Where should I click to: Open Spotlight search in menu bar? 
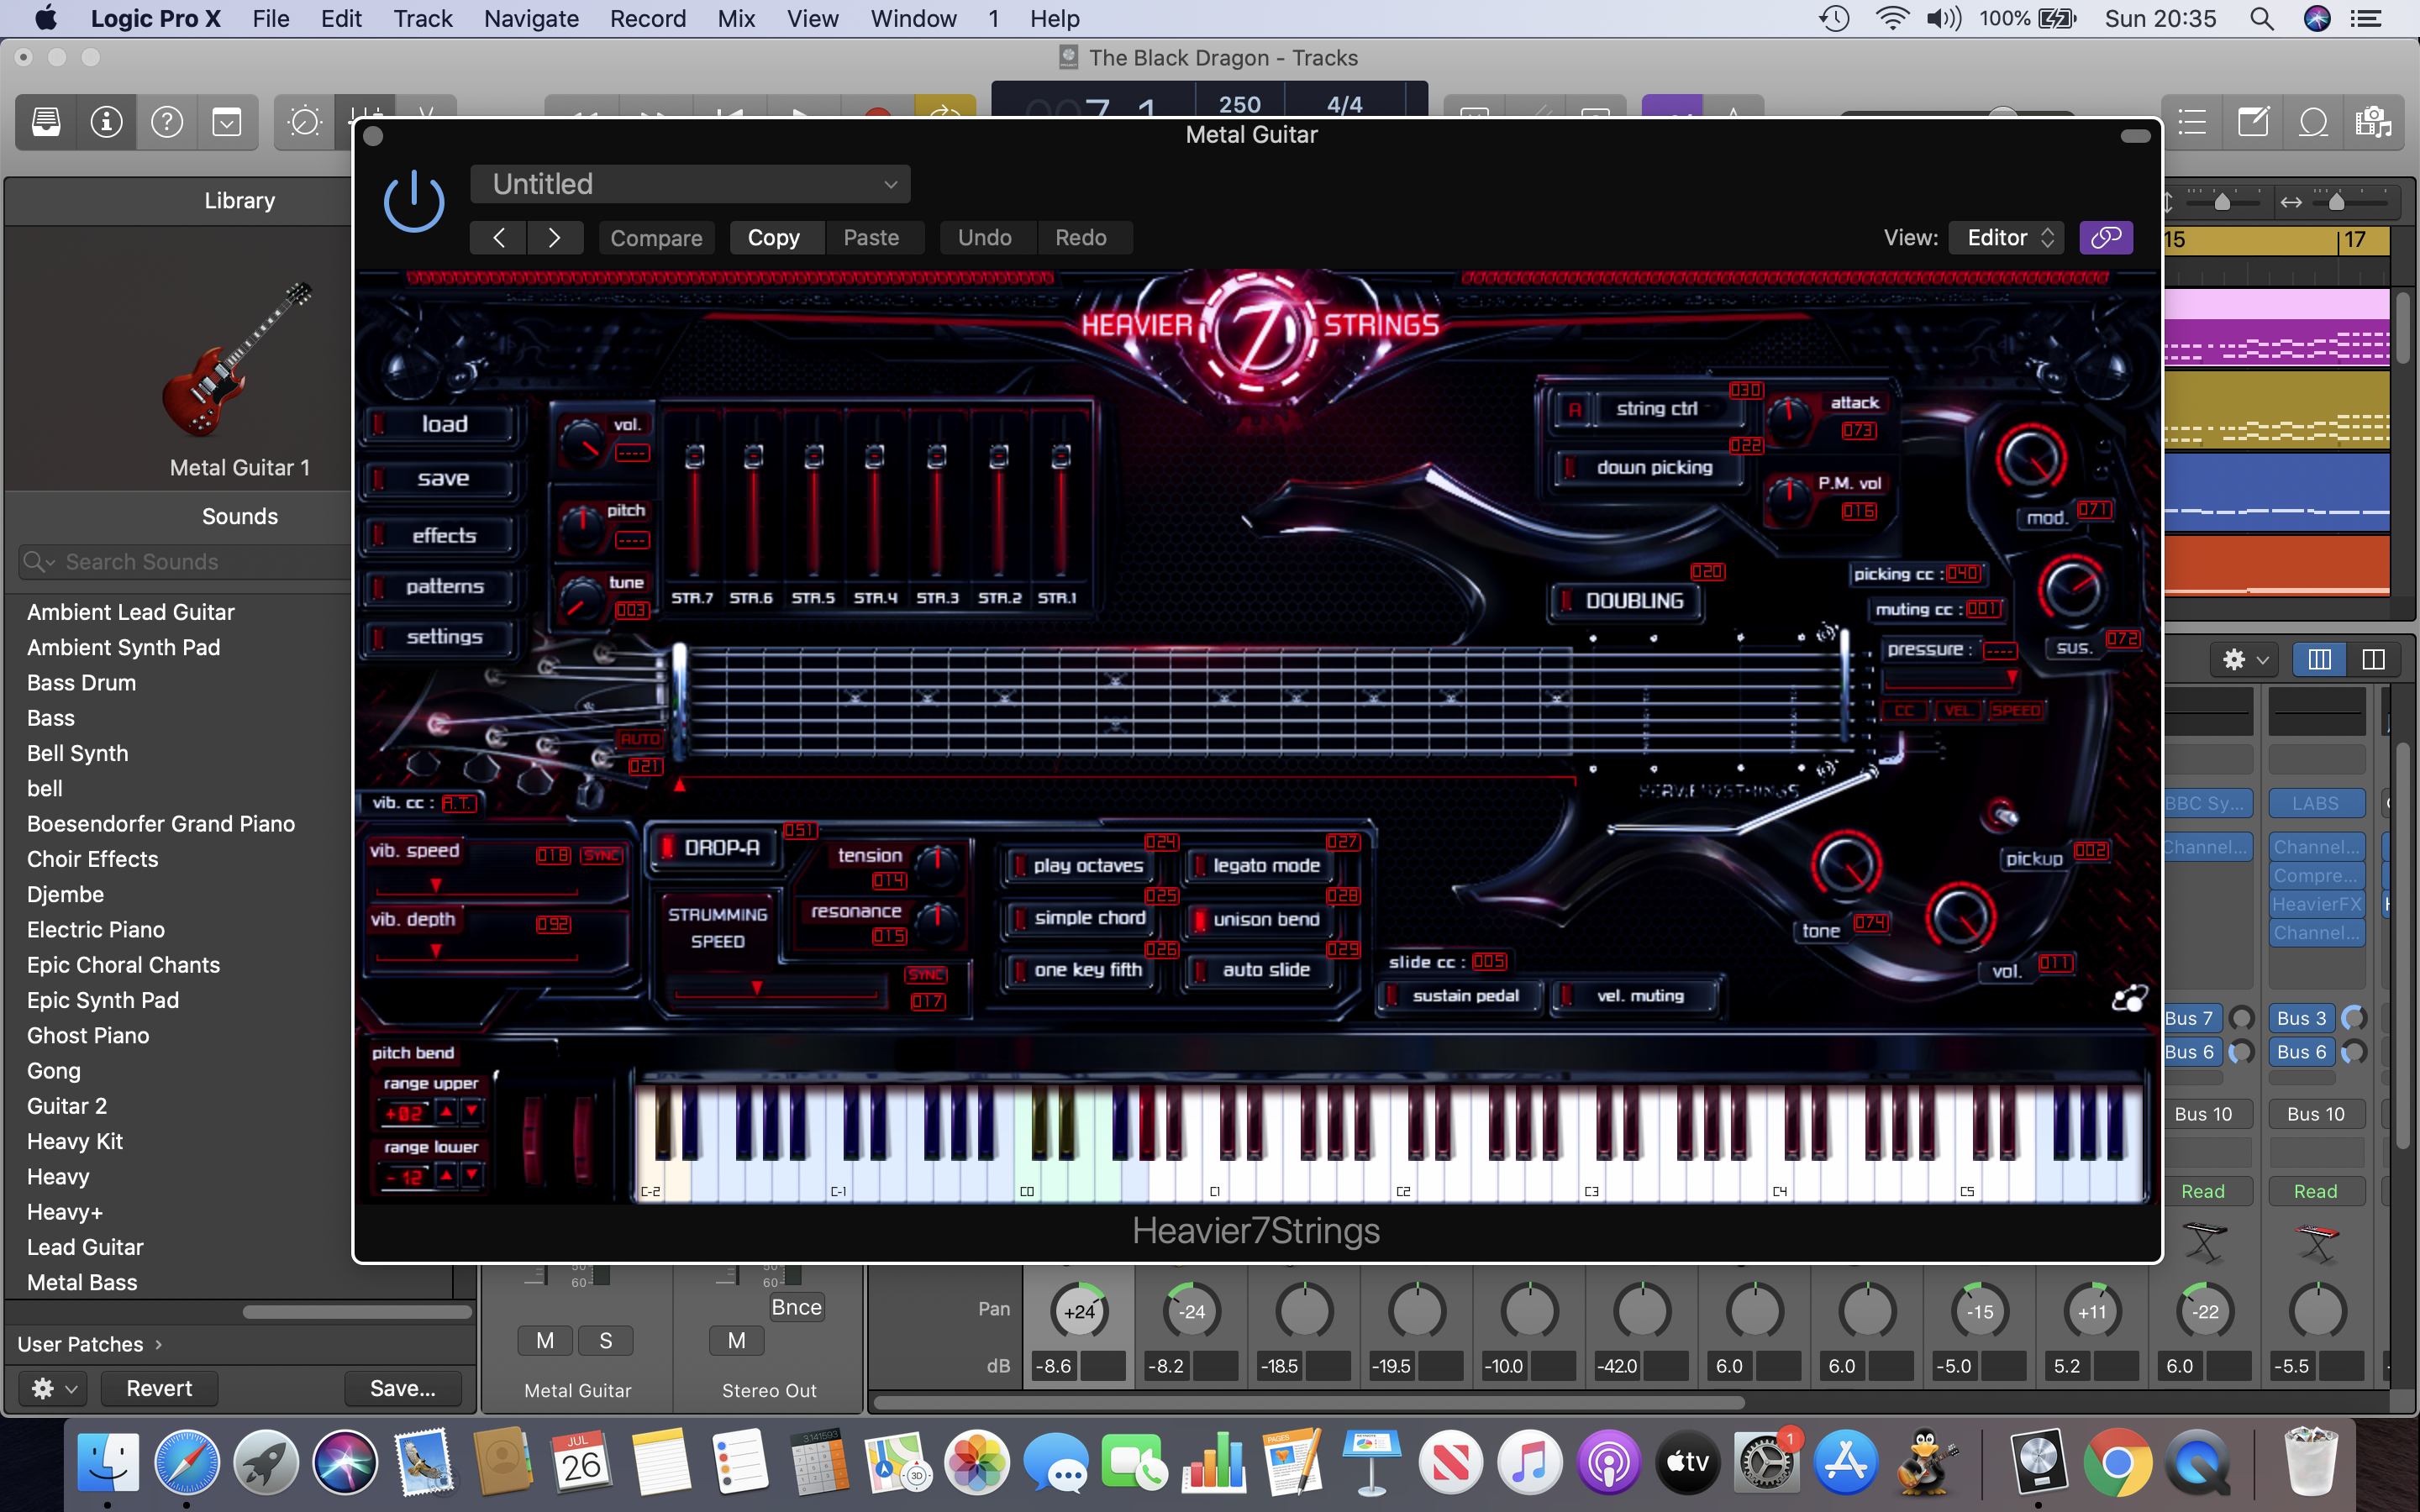click(2262, 18)
